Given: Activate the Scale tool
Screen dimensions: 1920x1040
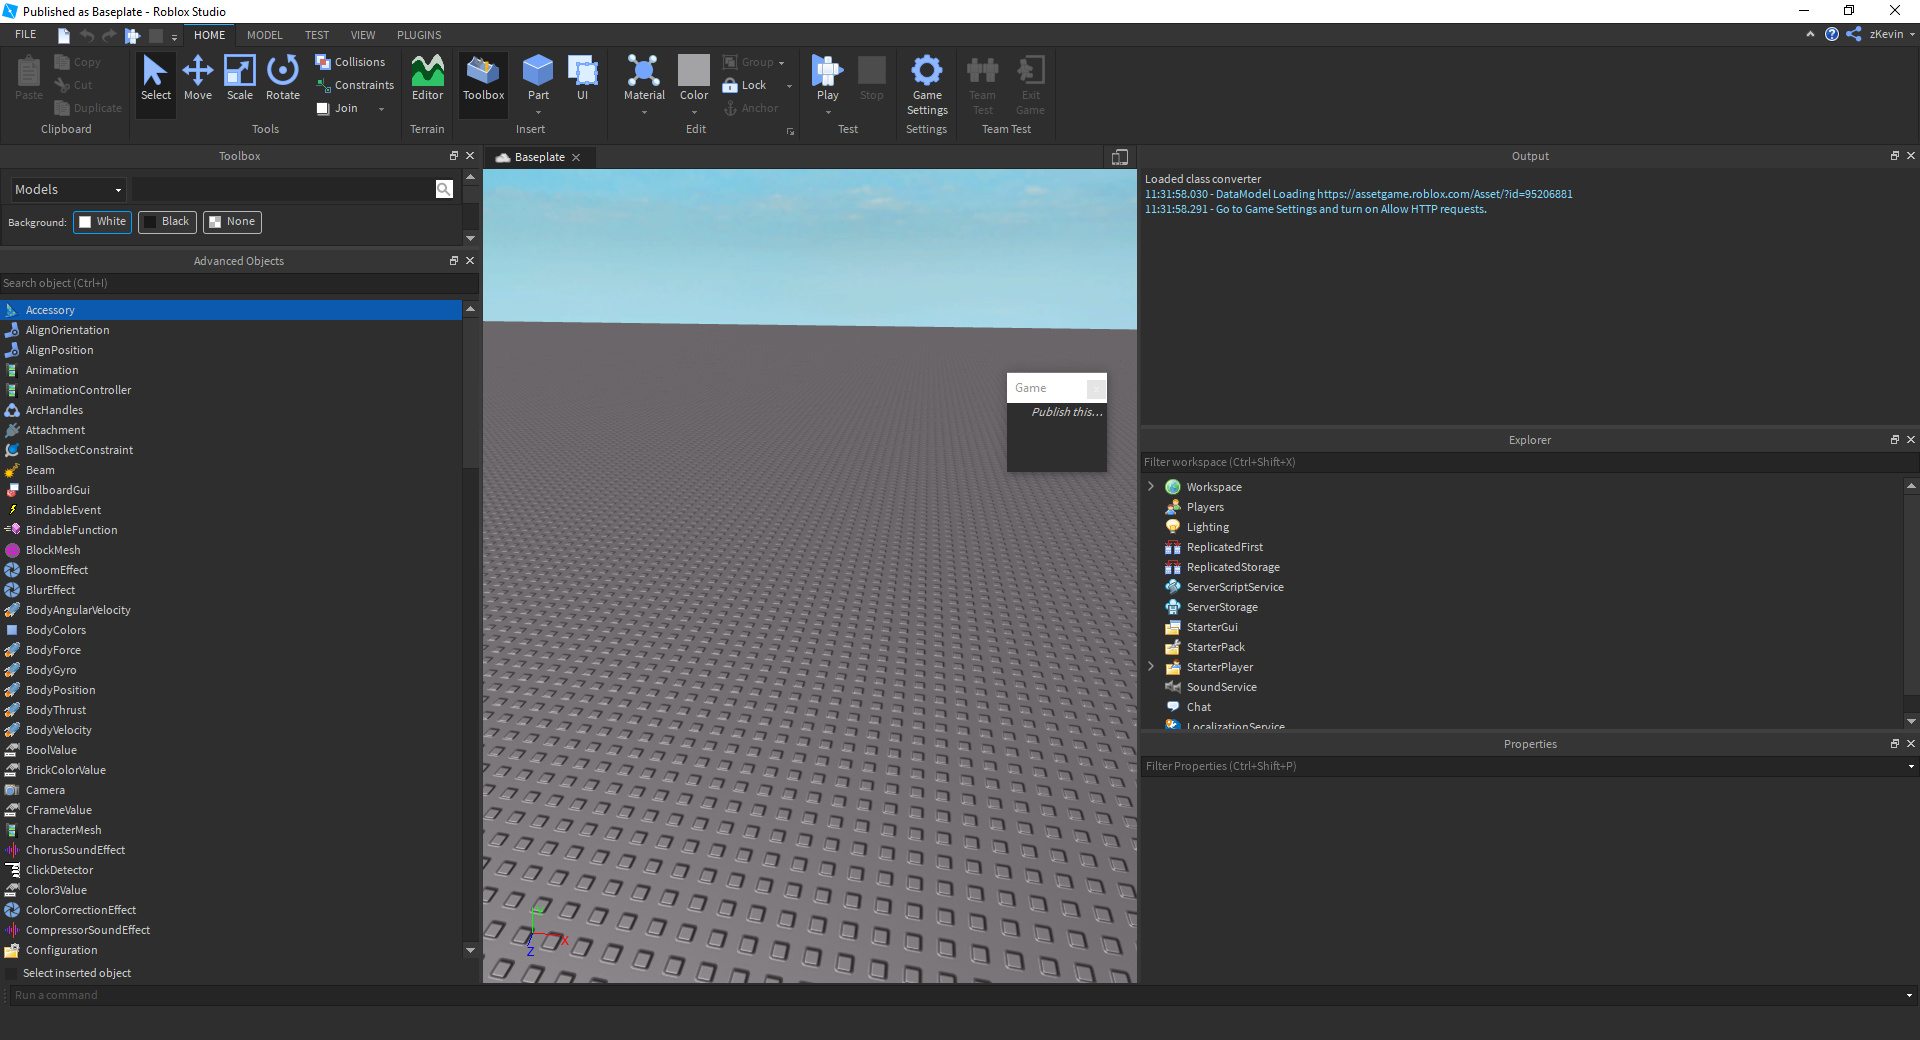Looking at the screenshot, I should (x=240, y=79).
